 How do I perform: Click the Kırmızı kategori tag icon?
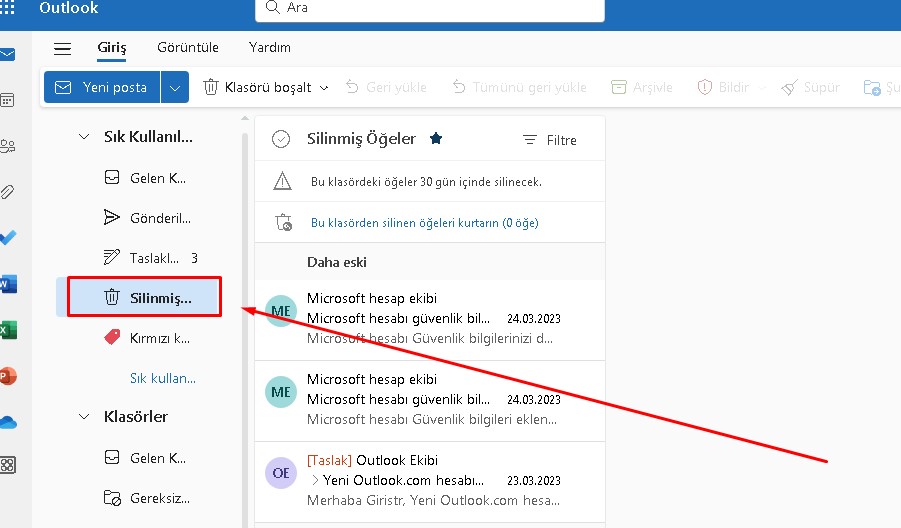112,337
